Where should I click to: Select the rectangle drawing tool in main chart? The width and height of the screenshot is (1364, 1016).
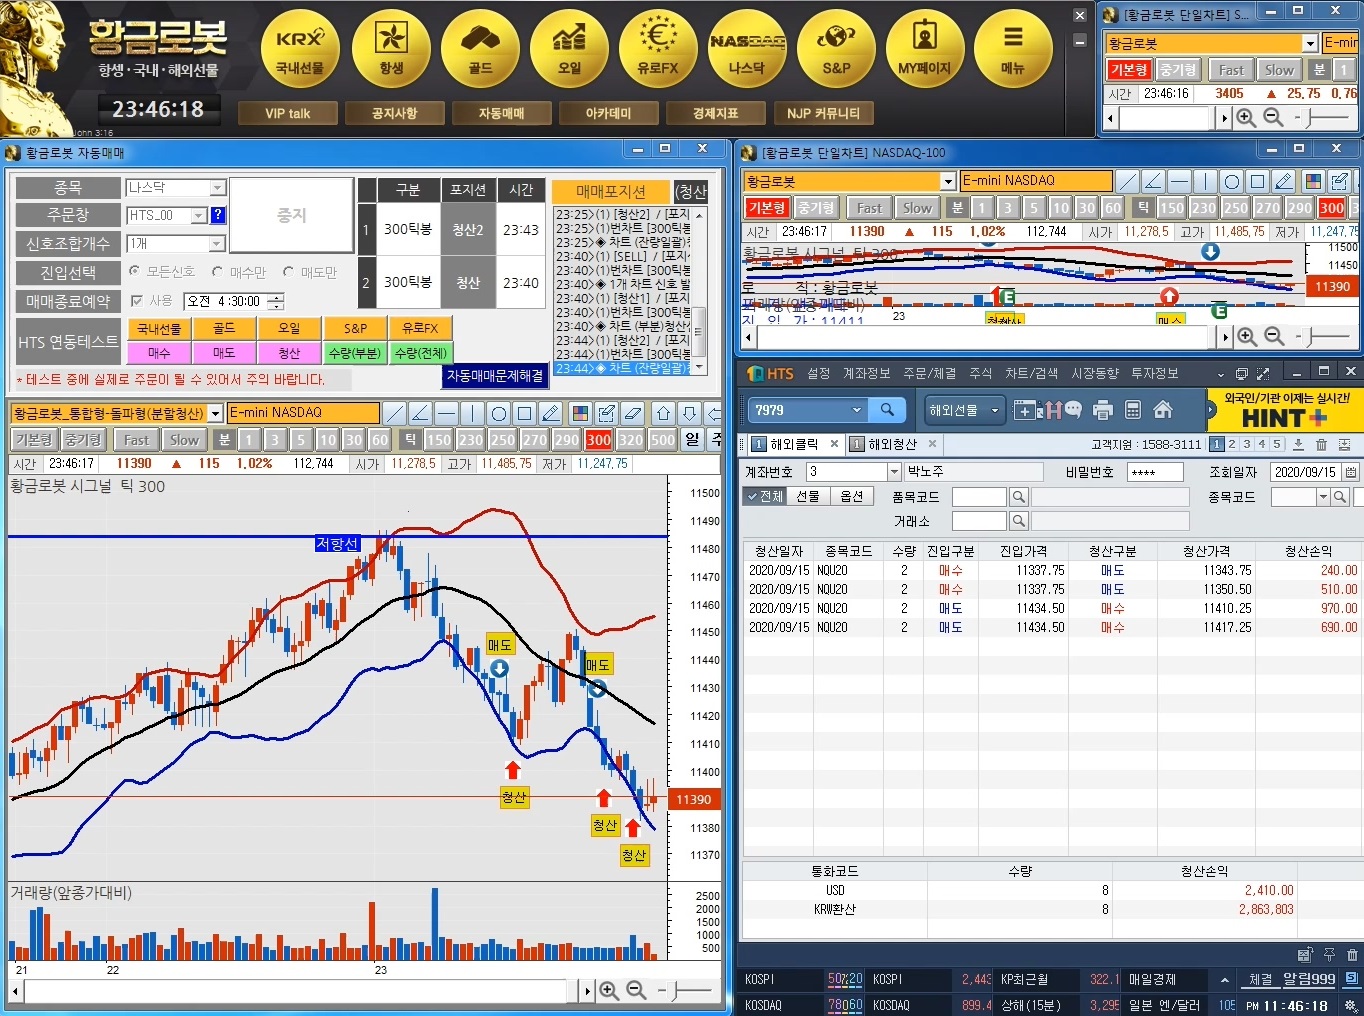point(525,413)
